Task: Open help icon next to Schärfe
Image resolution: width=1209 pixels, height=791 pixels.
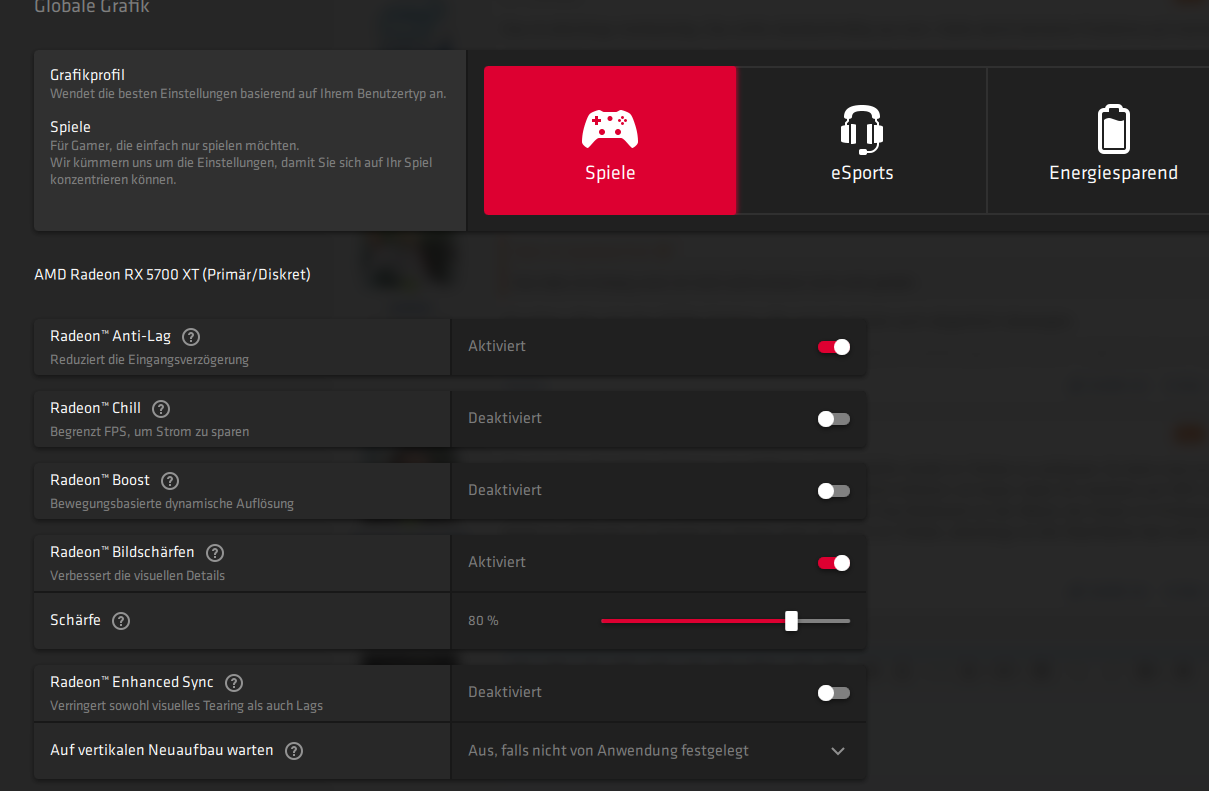Action: pos(121,621)
